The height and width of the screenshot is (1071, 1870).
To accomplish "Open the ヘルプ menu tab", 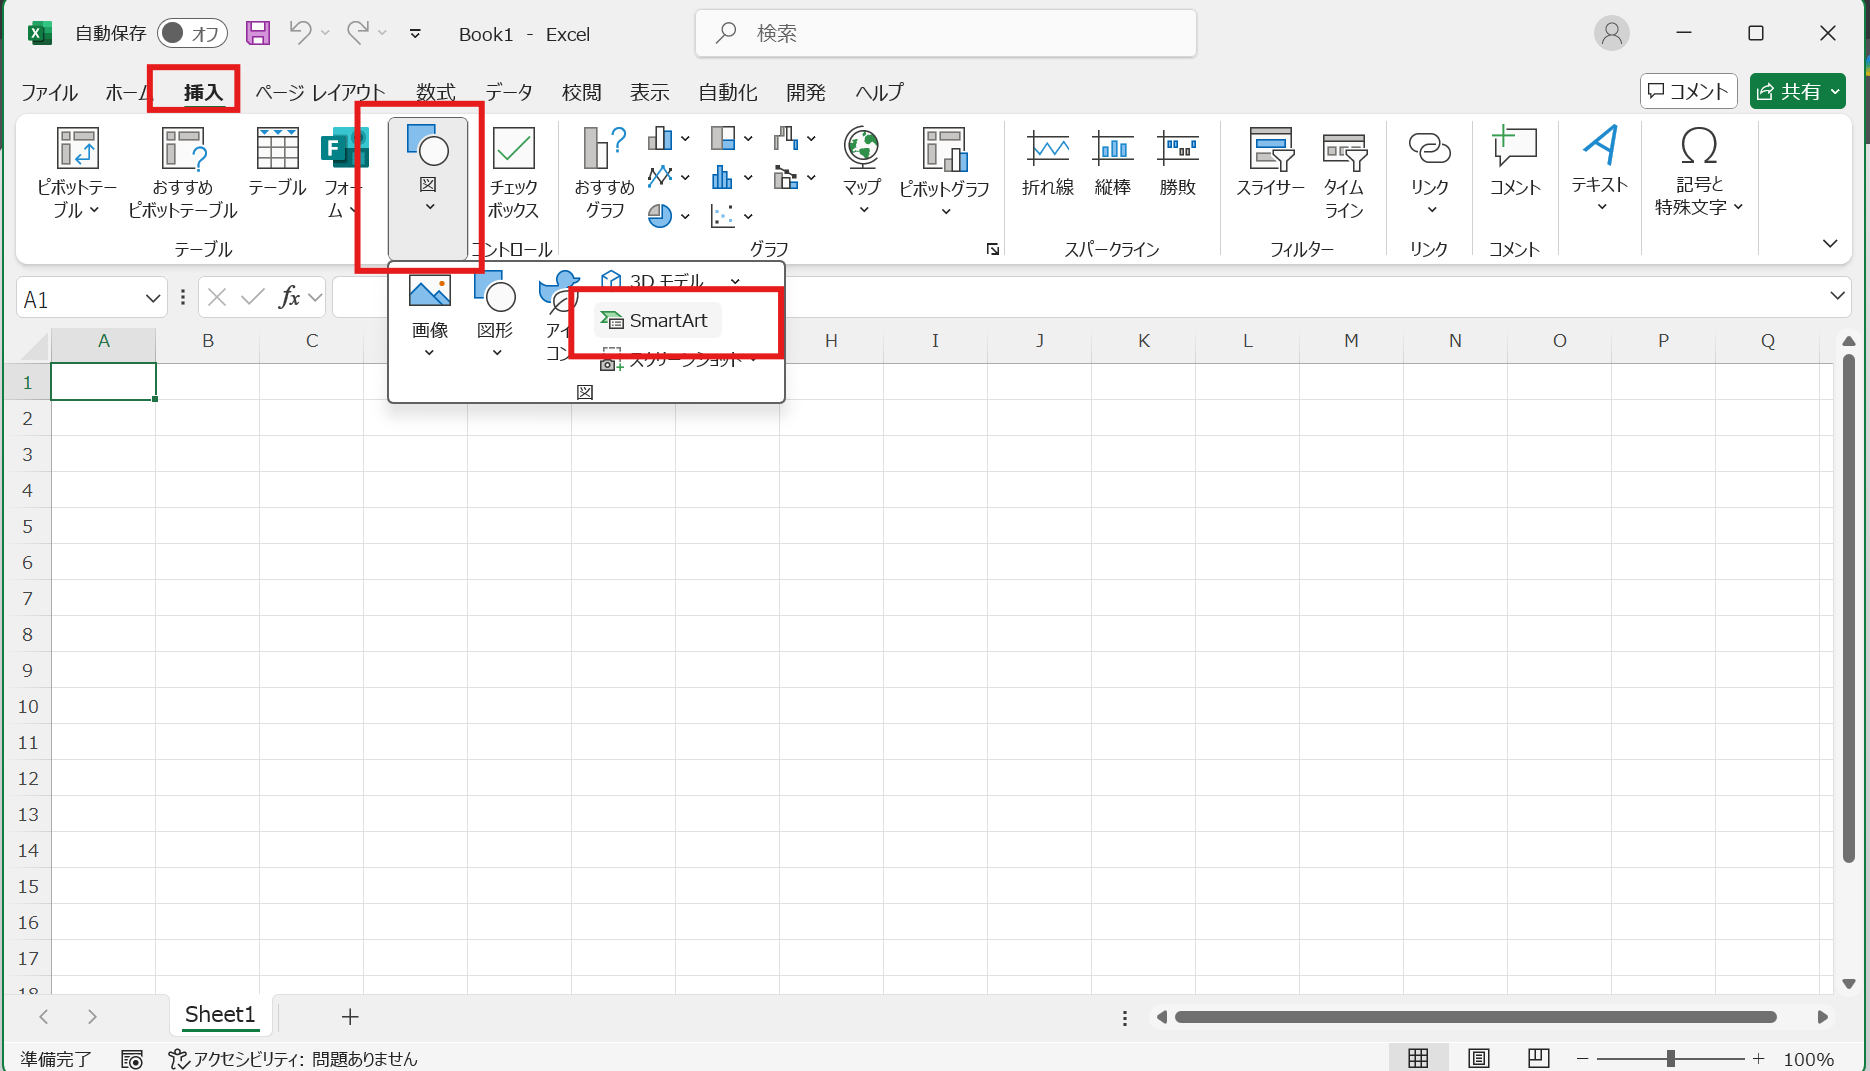I will (878, 92).
